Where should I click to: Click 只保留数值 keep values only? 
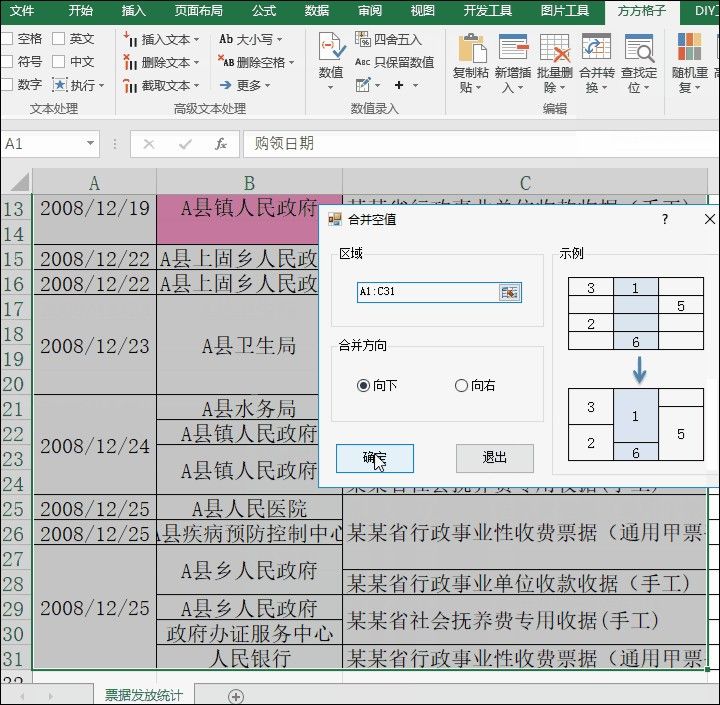pos(395,62)
